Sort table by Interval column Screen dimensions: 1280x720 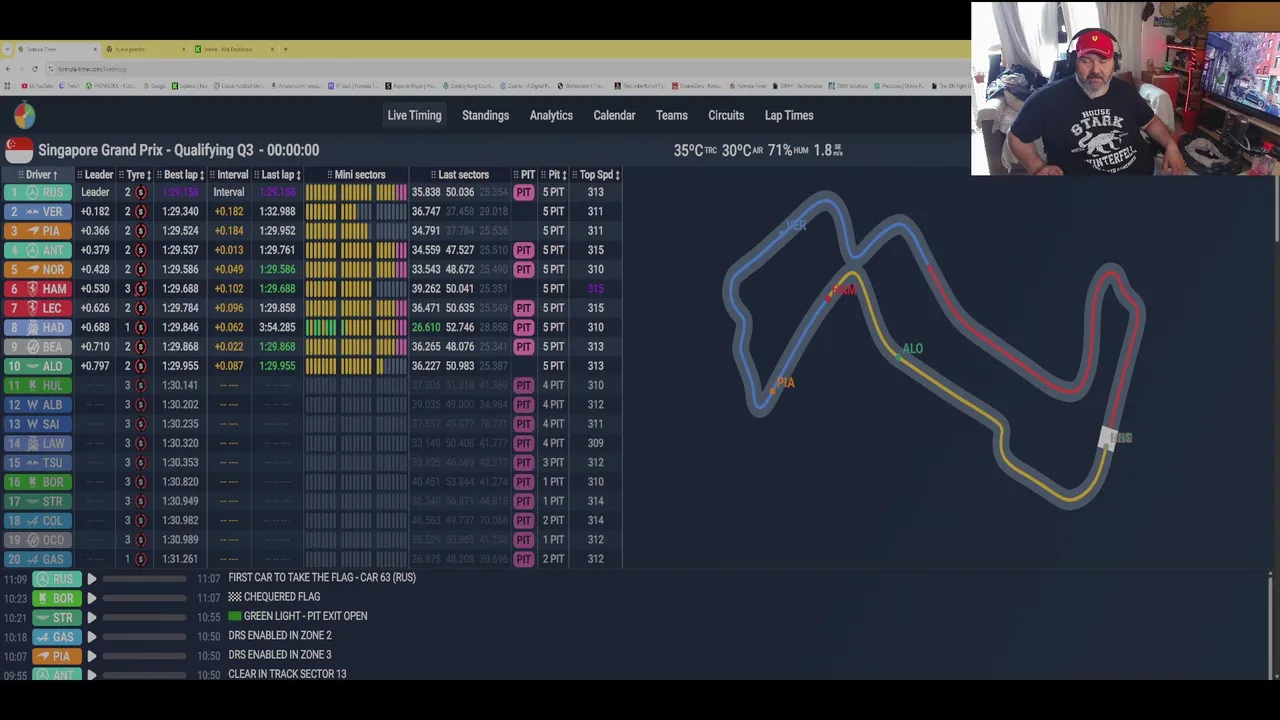(231, 175)
